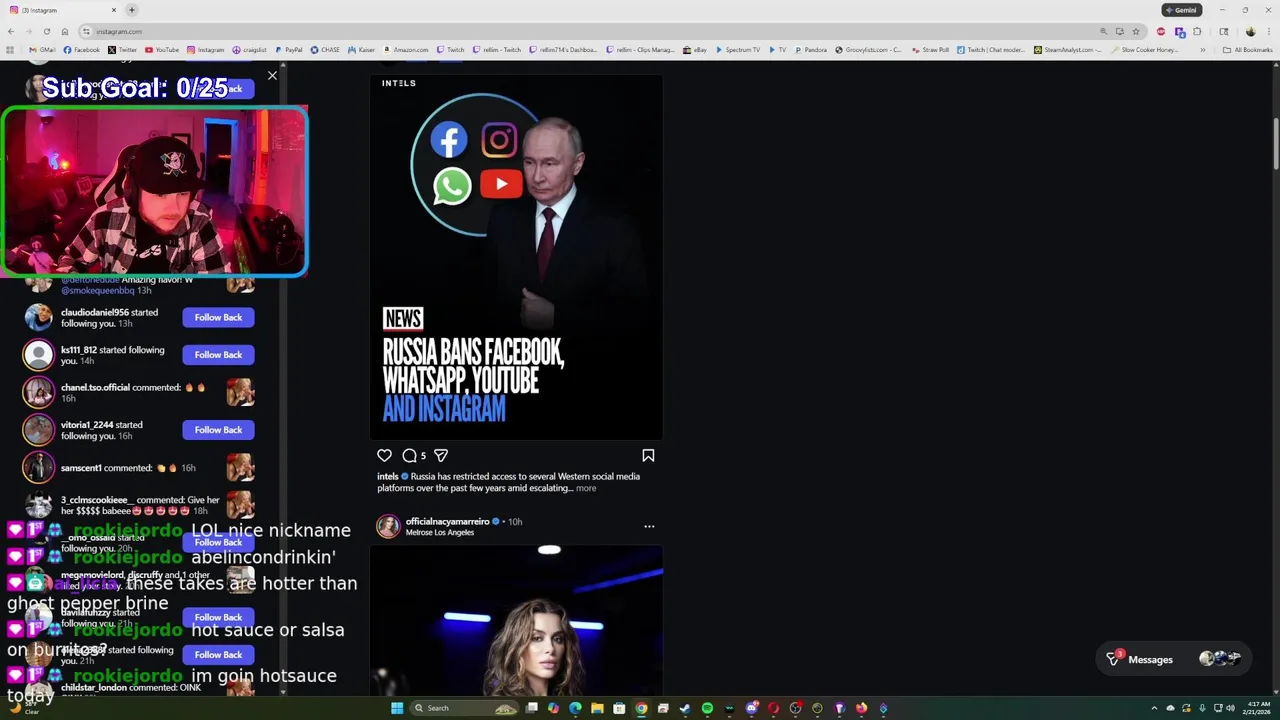Viewport: 1280px width, 720px height.
Task: Like the intels Russia bans post
Action: pyautogui.click(x=384, y=455)
